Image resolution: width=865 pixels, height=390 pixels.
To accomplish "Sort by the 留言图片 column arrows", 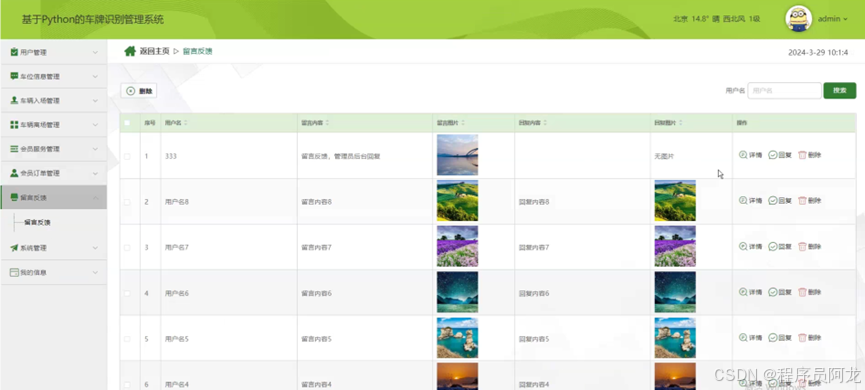I will click(x=463, y=123).
